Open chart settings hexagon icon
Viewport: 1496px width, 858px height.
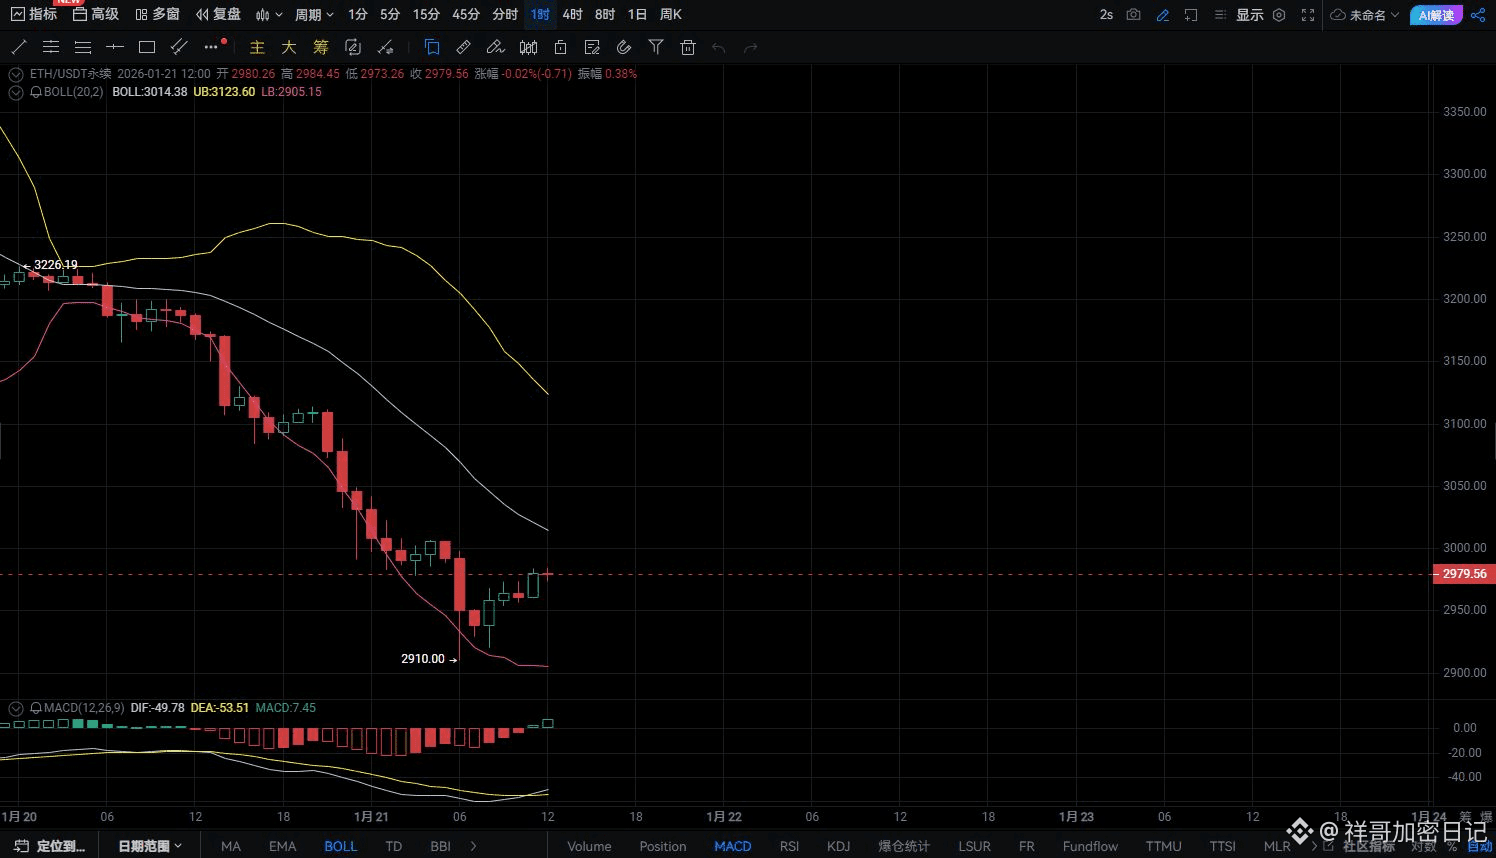(1279, 15)
